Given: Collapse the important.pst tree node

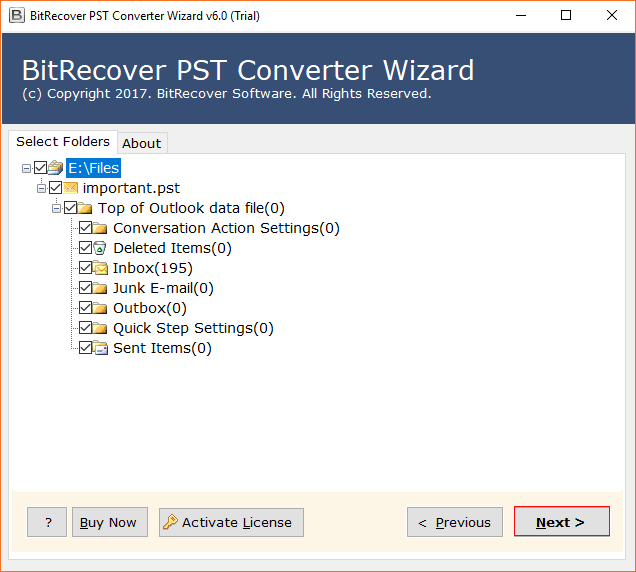Looking at the screenshot, I should [41, 188].
